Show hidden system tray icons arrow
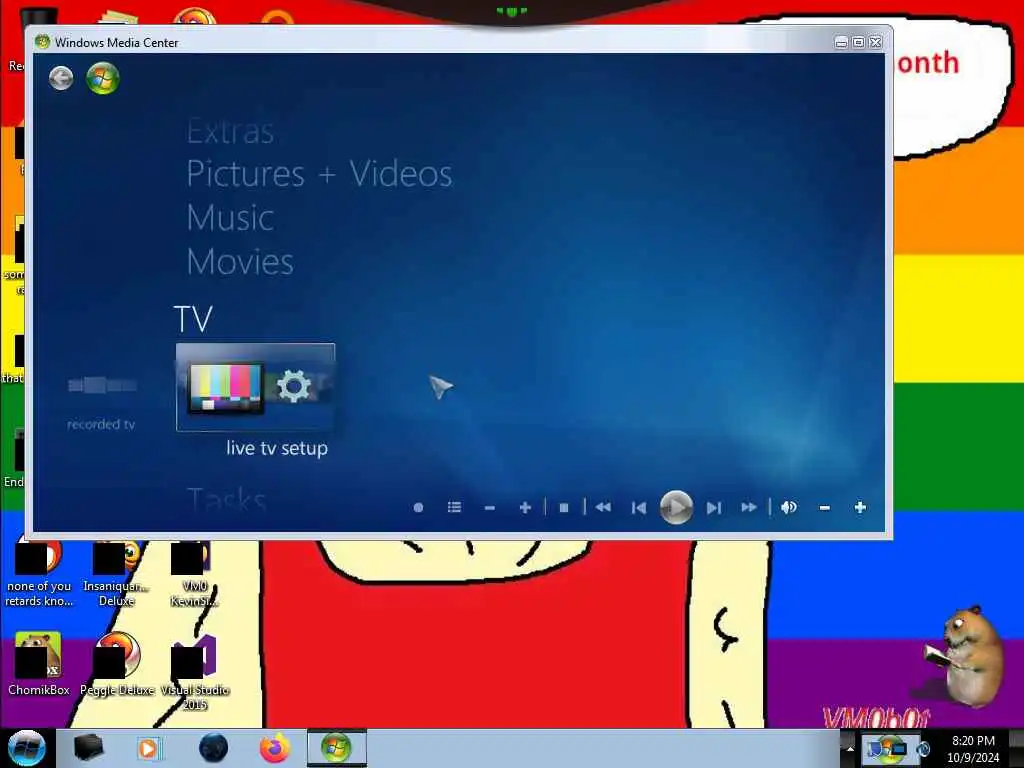 click(x=850, y=748)
